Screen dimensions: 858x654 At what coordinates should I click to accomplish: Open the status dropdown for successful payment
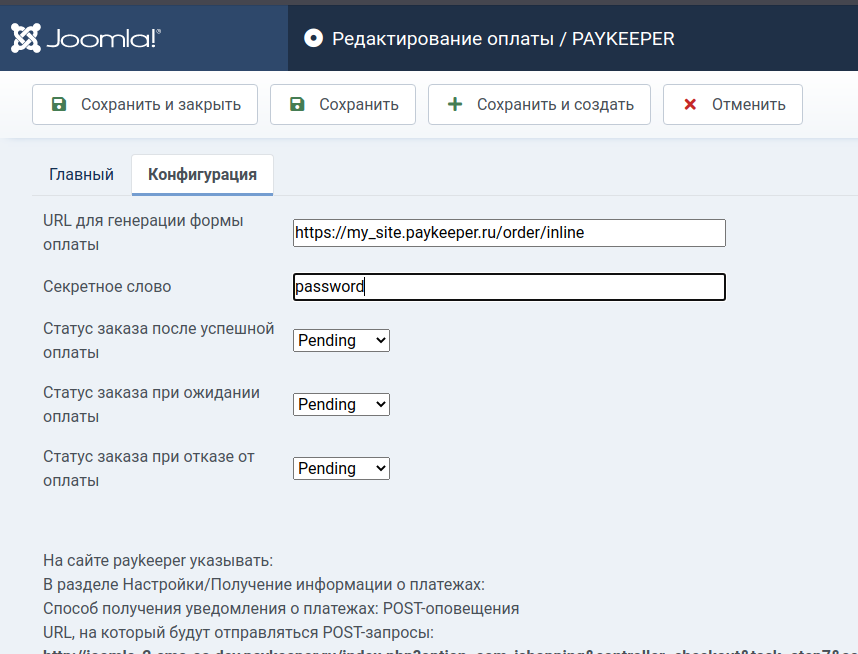(x=341, y=340)
